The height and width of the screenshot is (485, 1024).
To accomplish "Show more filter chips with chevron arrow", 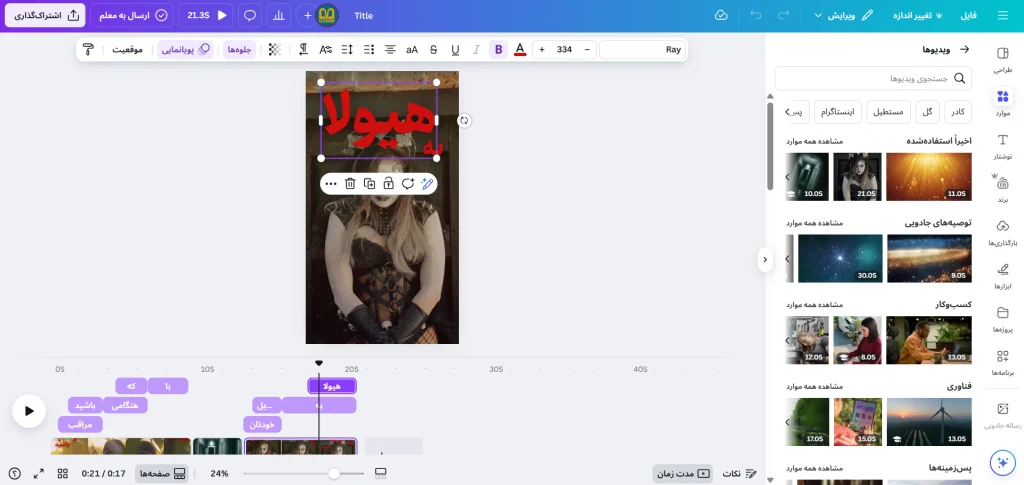I will click(x=788, y=112).
